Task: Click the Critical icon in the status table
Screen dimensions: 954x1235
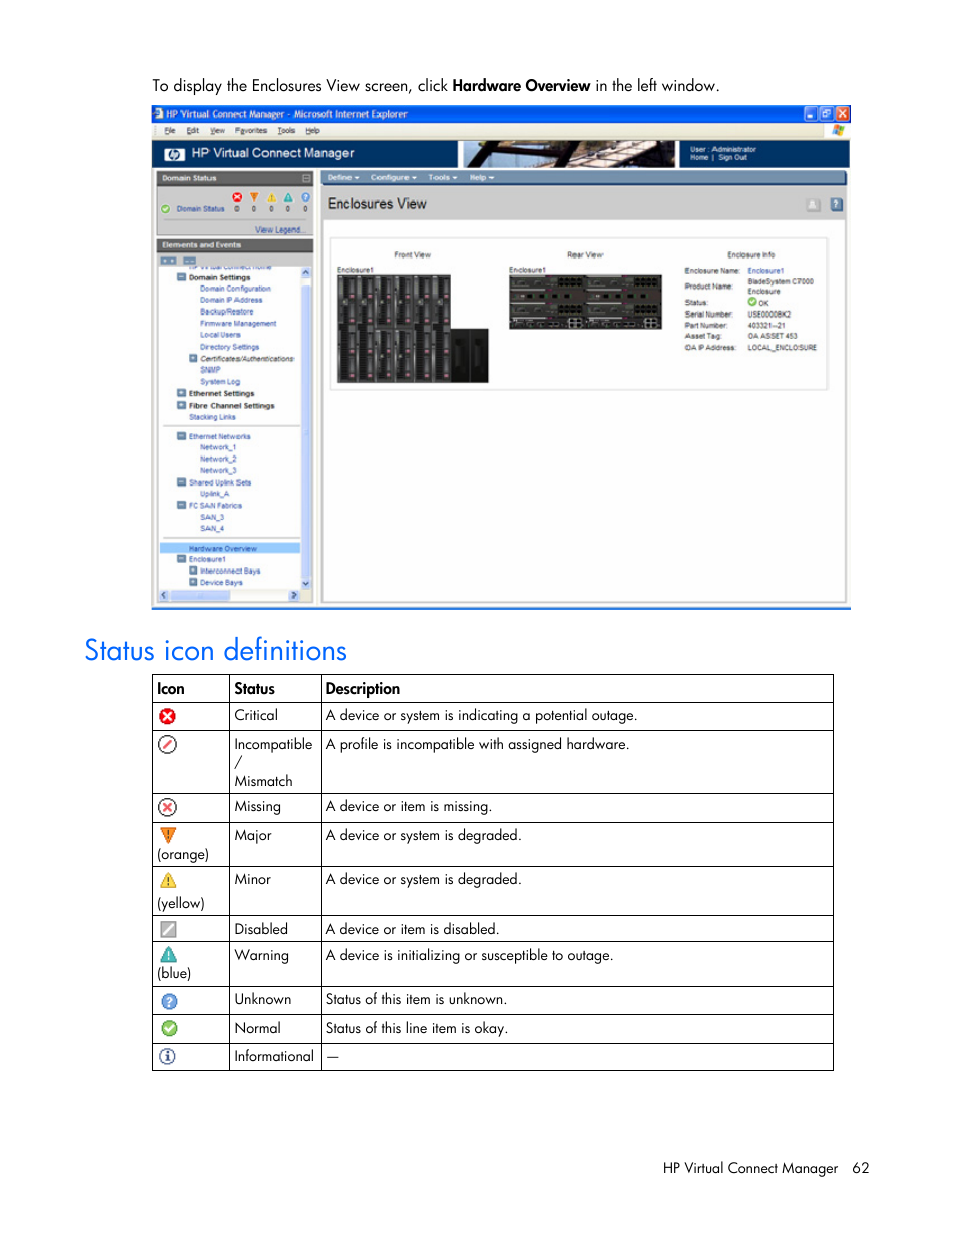Action: click(x=167, y=716)
